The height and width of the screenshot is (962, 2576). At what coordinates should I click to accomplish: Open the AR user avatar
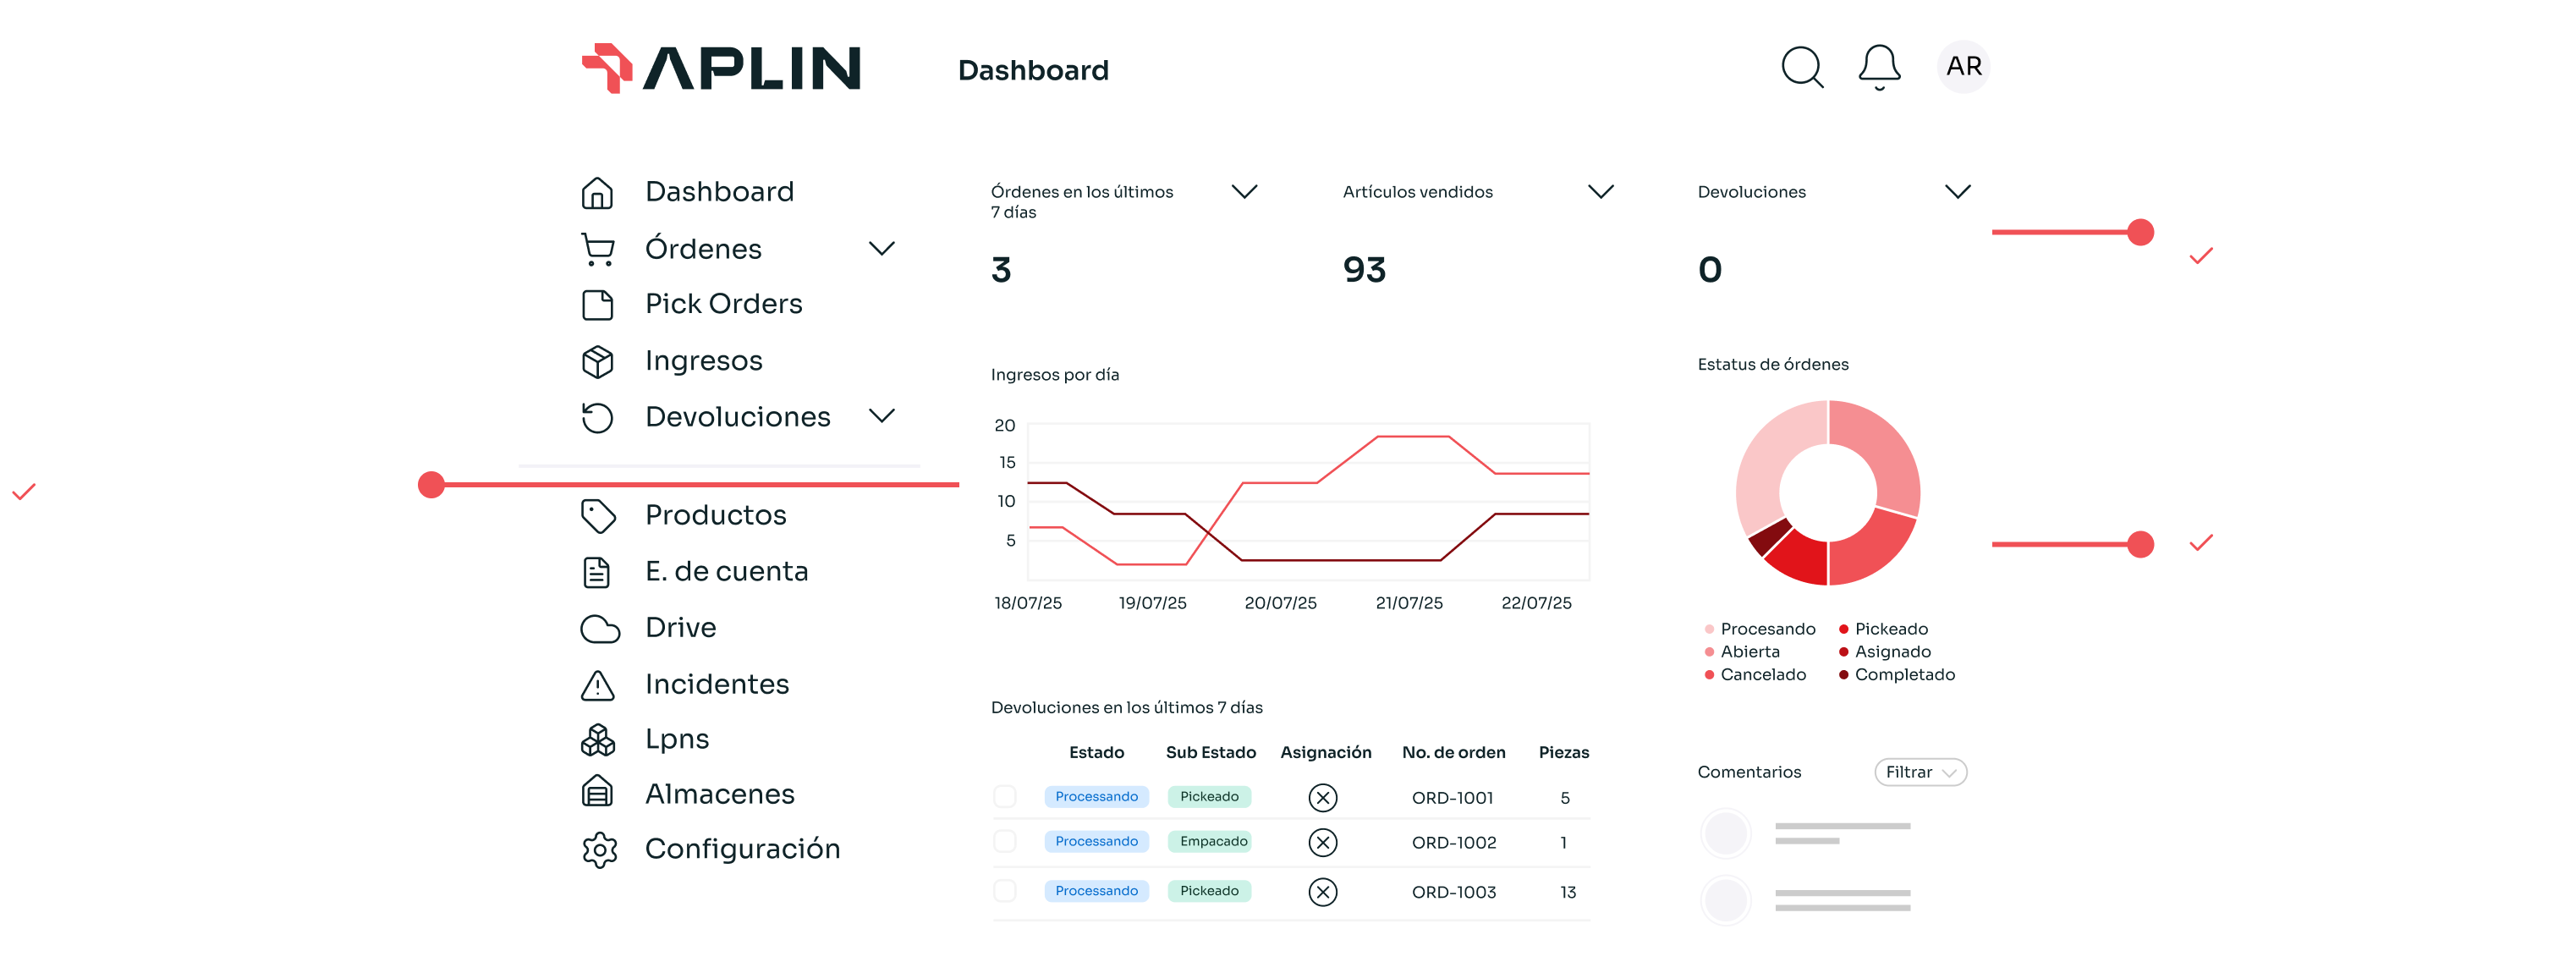click(1963, 66)
